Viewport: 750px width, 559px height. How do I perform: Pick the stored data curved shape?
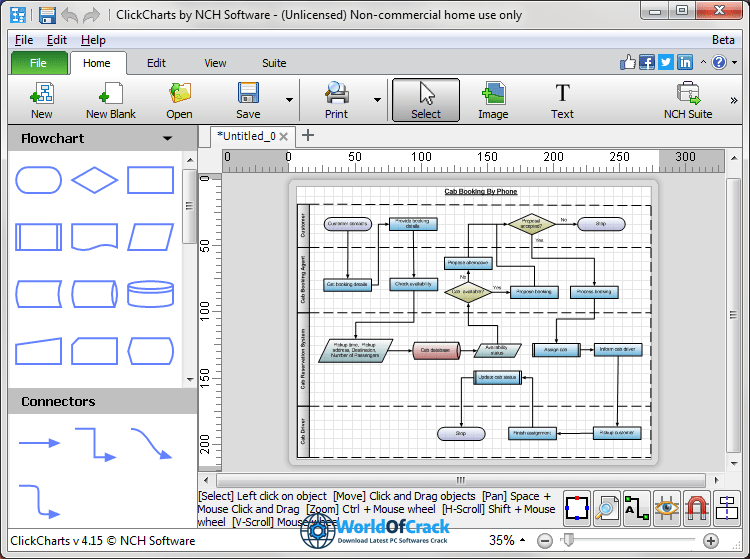point(38,294)
